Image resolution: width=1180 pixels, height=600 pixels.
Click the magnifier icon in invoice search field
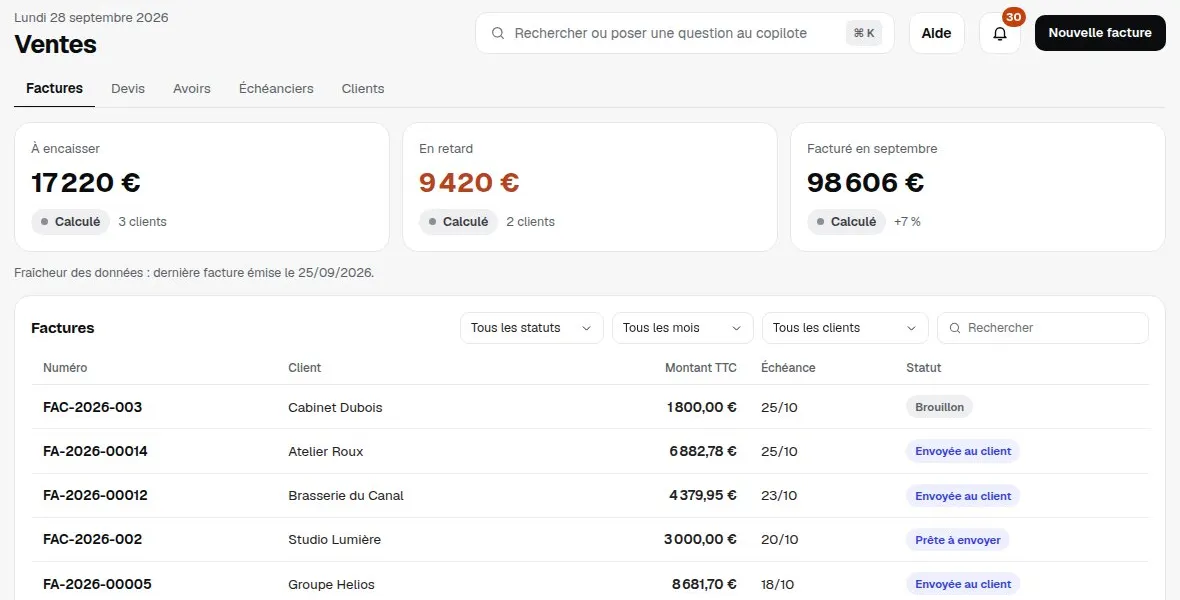tap(955, 328)
